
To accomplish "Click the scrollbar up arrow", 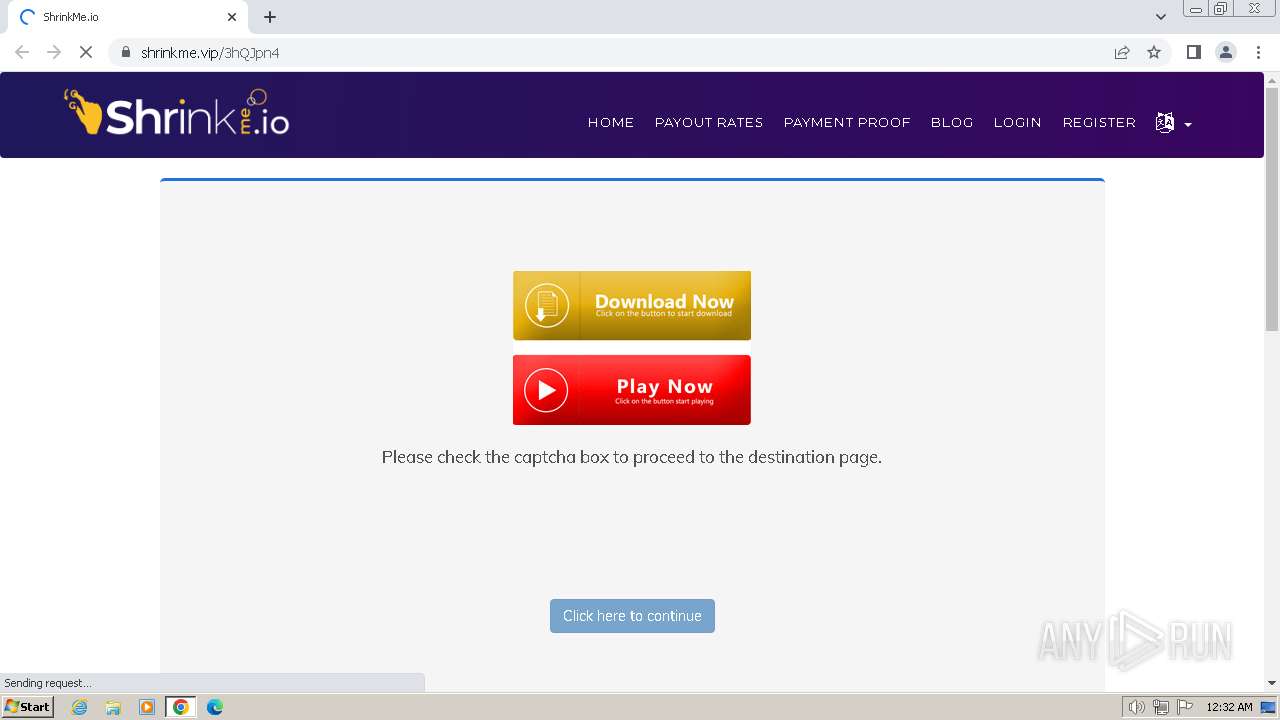I will point(1272,79).
